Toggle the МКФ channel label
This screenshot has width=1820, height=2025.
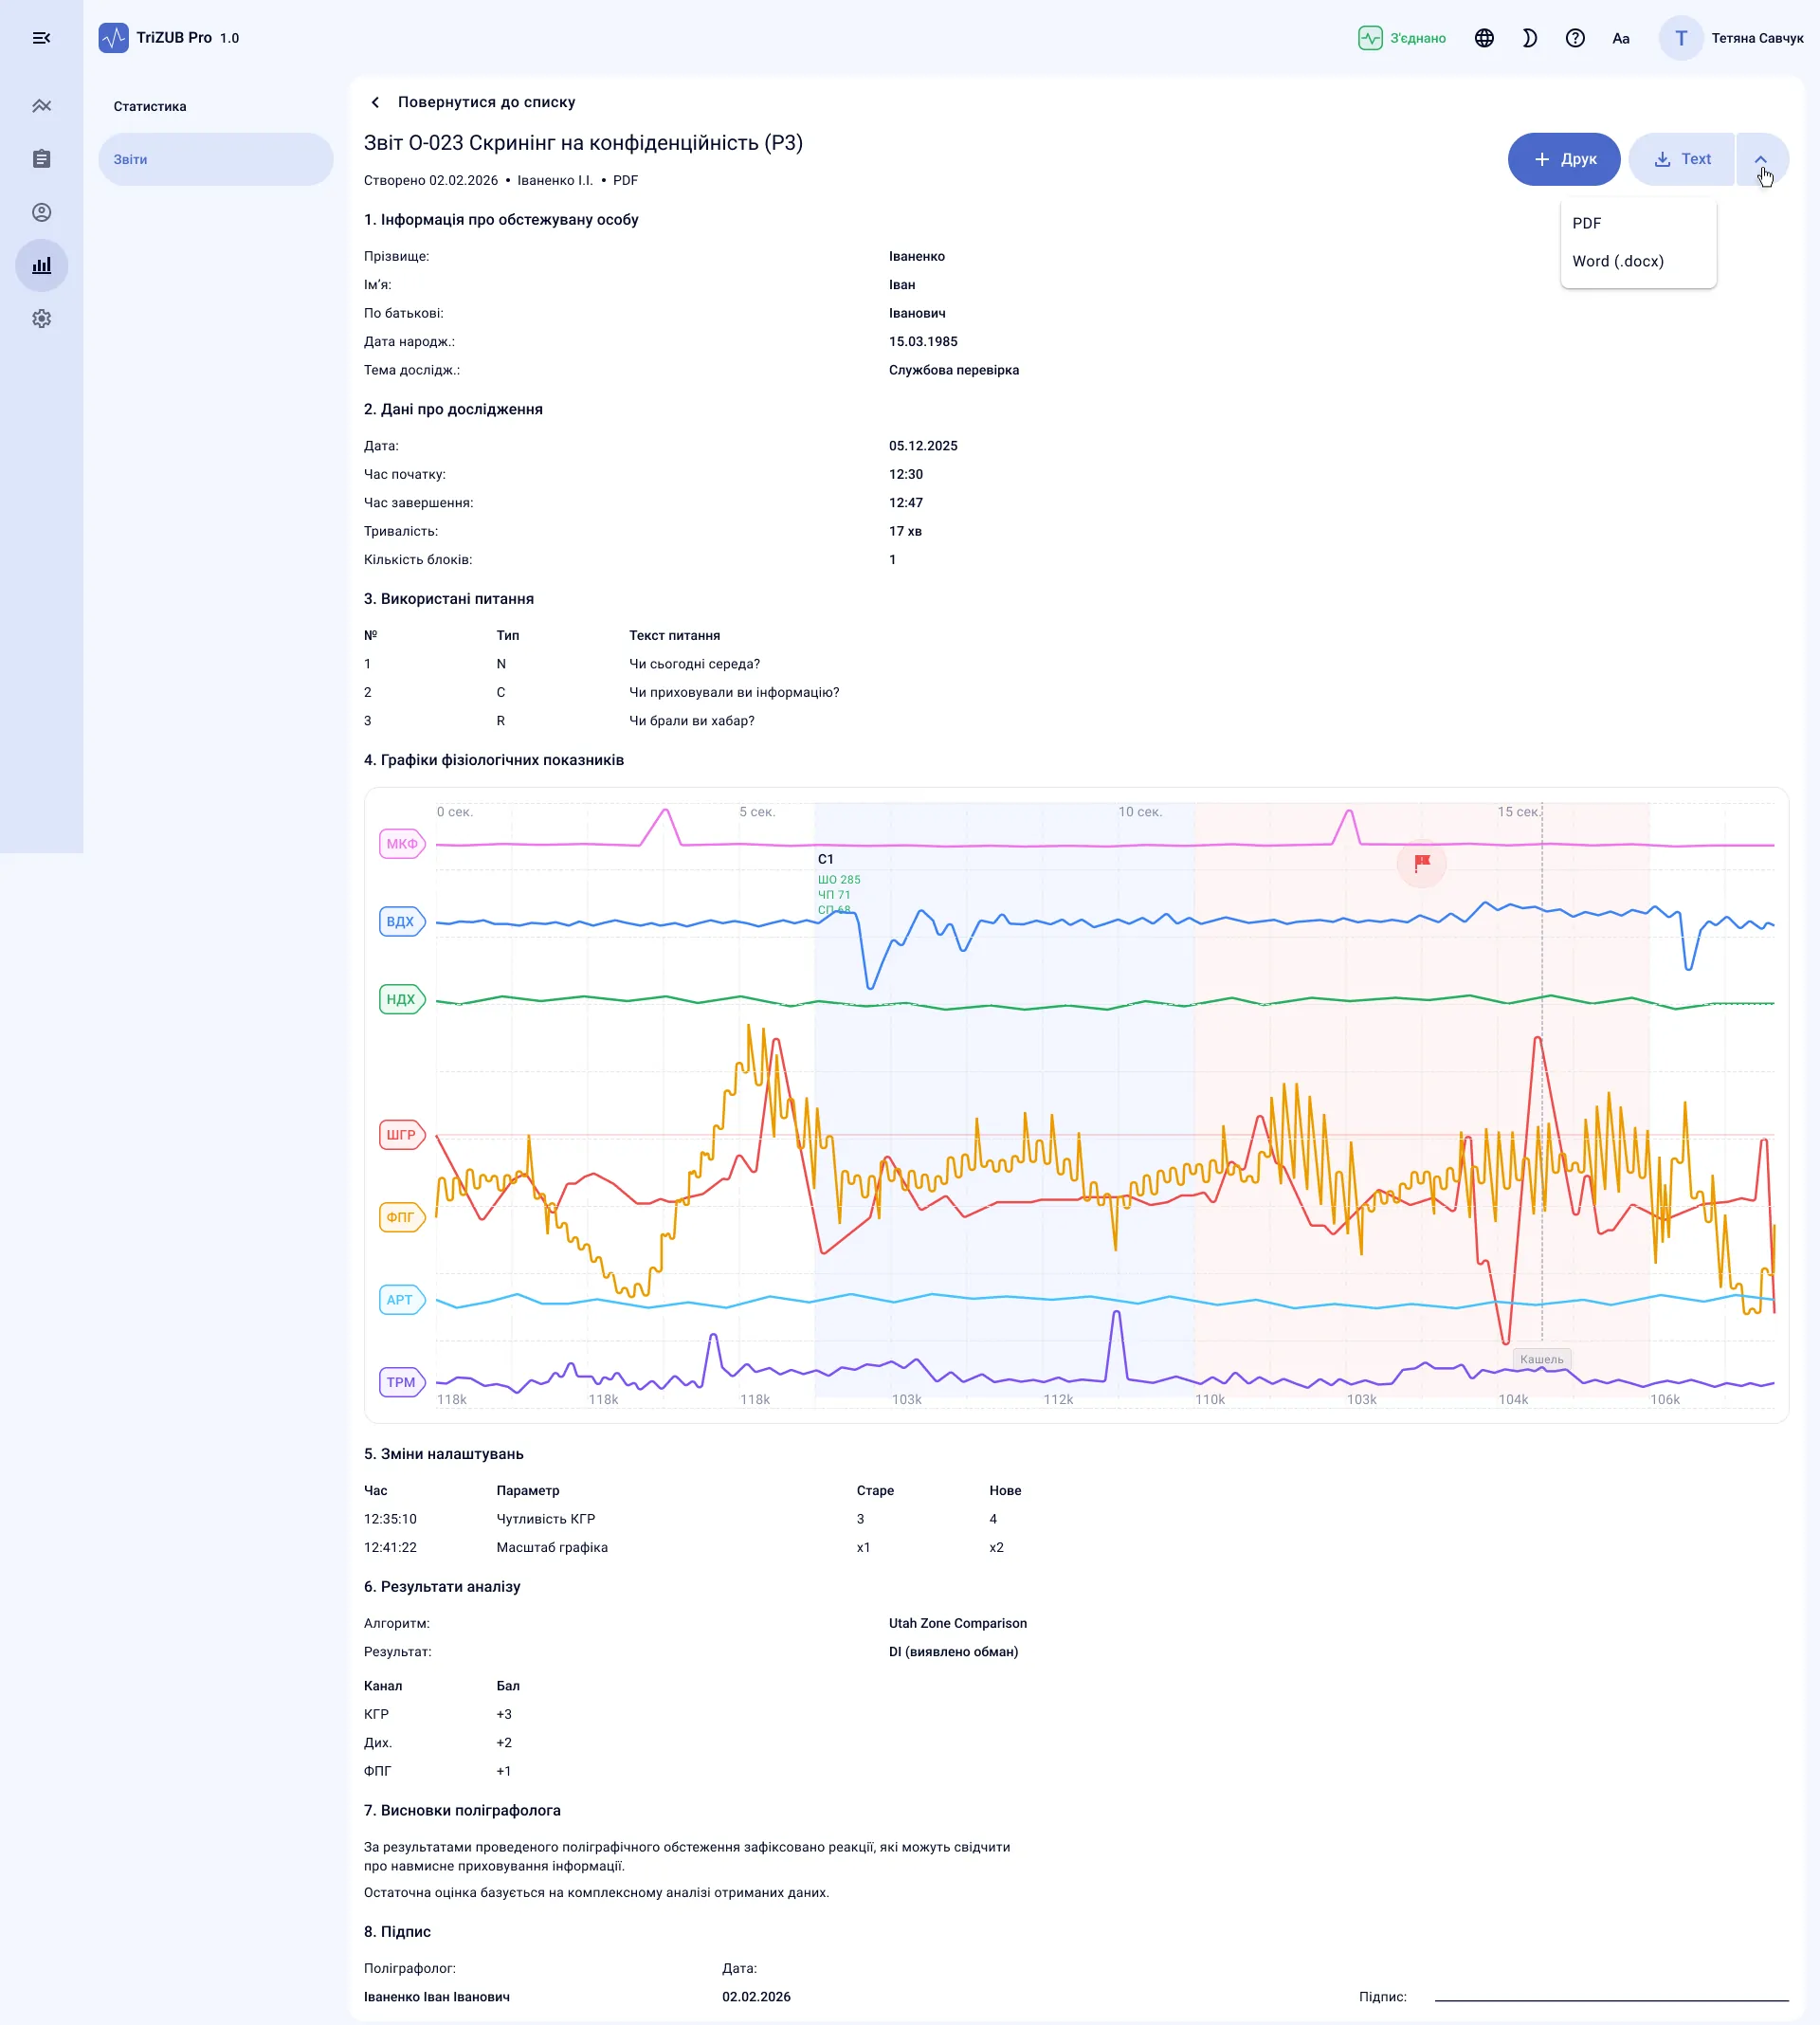[x=402, y=844]
